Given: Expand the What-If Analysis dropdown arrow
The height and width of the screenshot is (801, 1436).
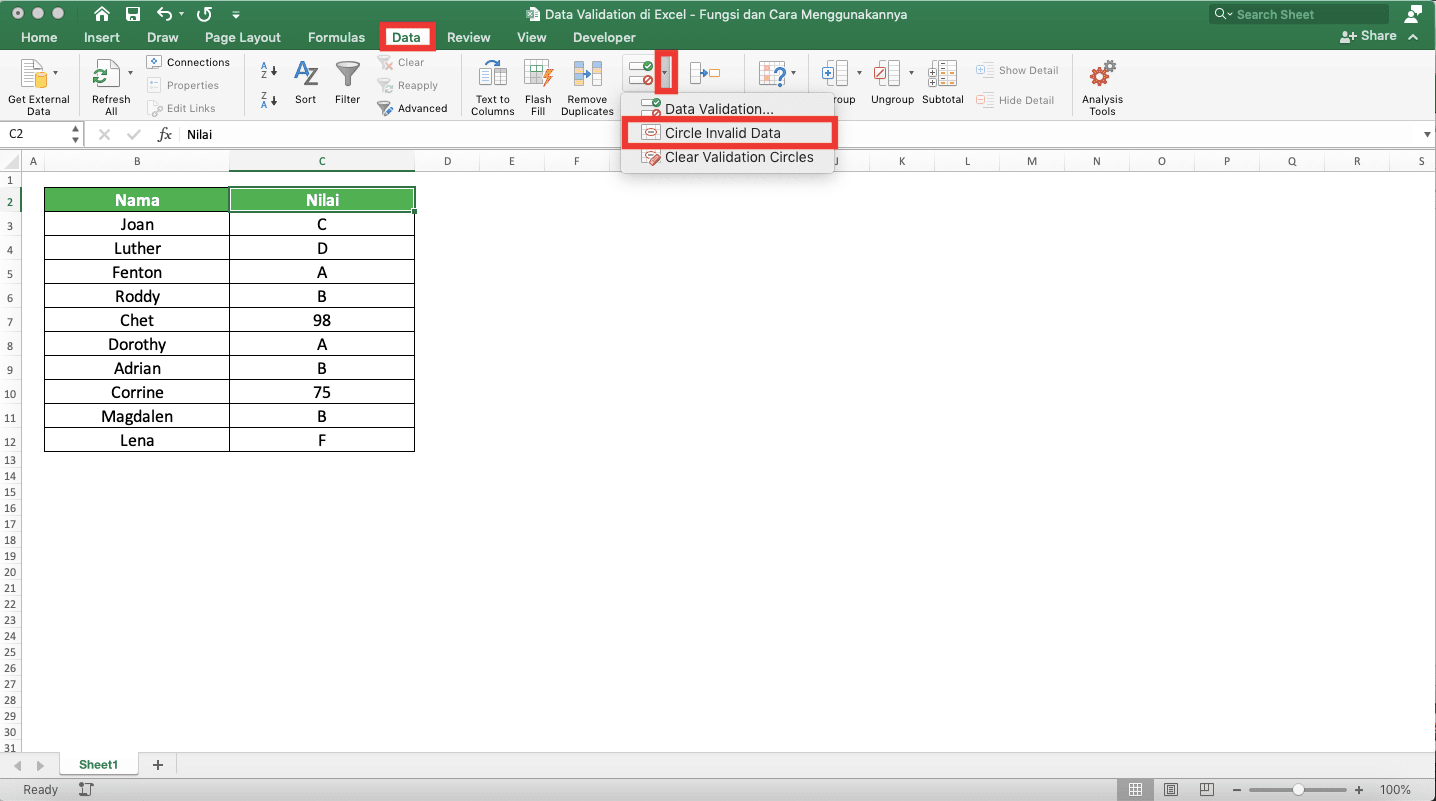Looking at the screenshot, I should click(x=793, y=73).
